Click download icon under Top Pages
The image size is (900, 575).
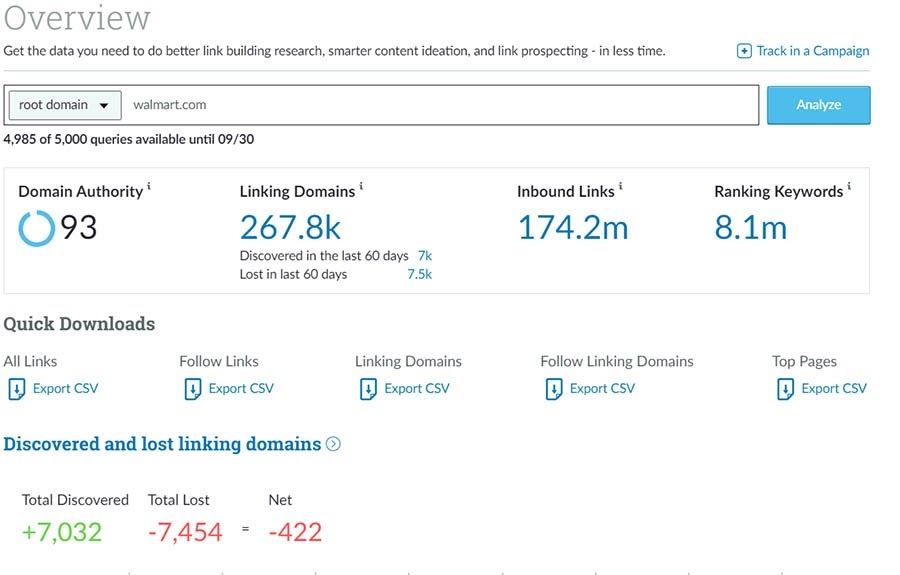point(785,389)
